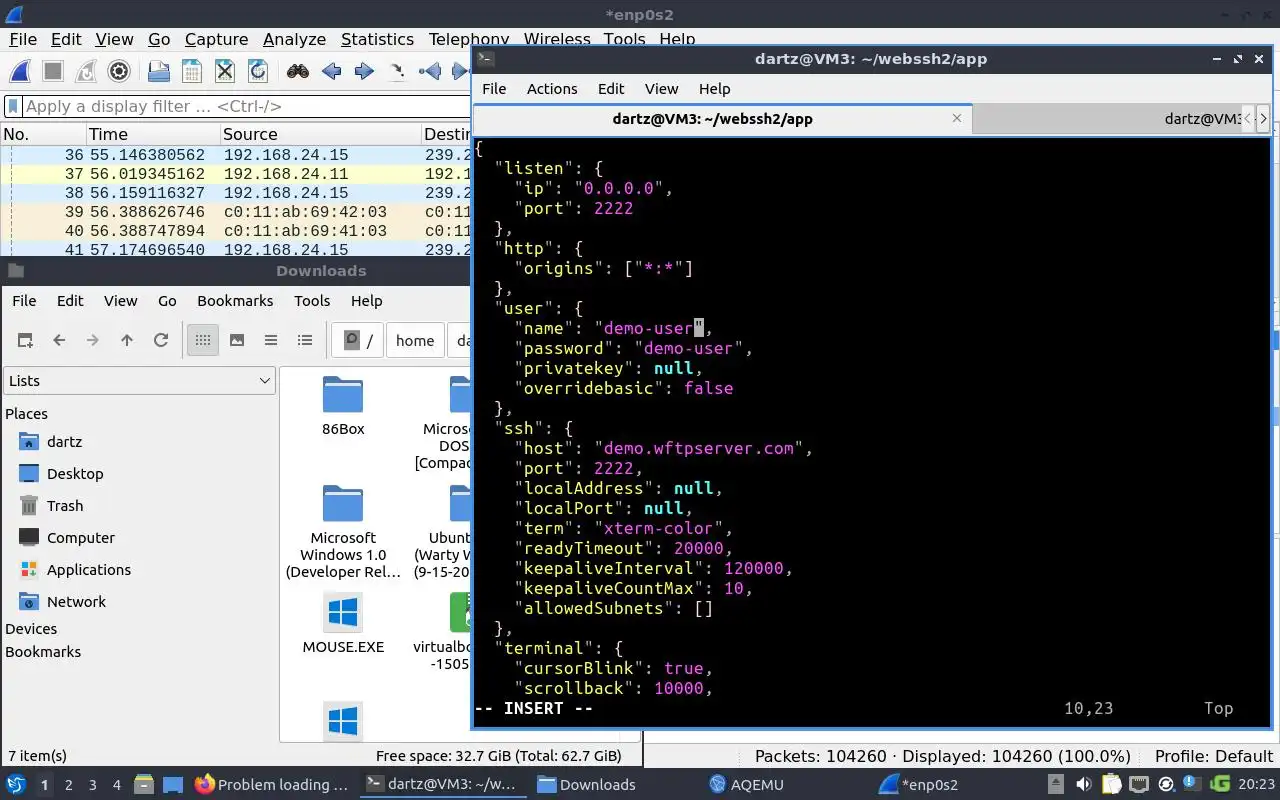Find a packet using the binoculars icon
This screenshot has height=800, width=1280.
297,71
